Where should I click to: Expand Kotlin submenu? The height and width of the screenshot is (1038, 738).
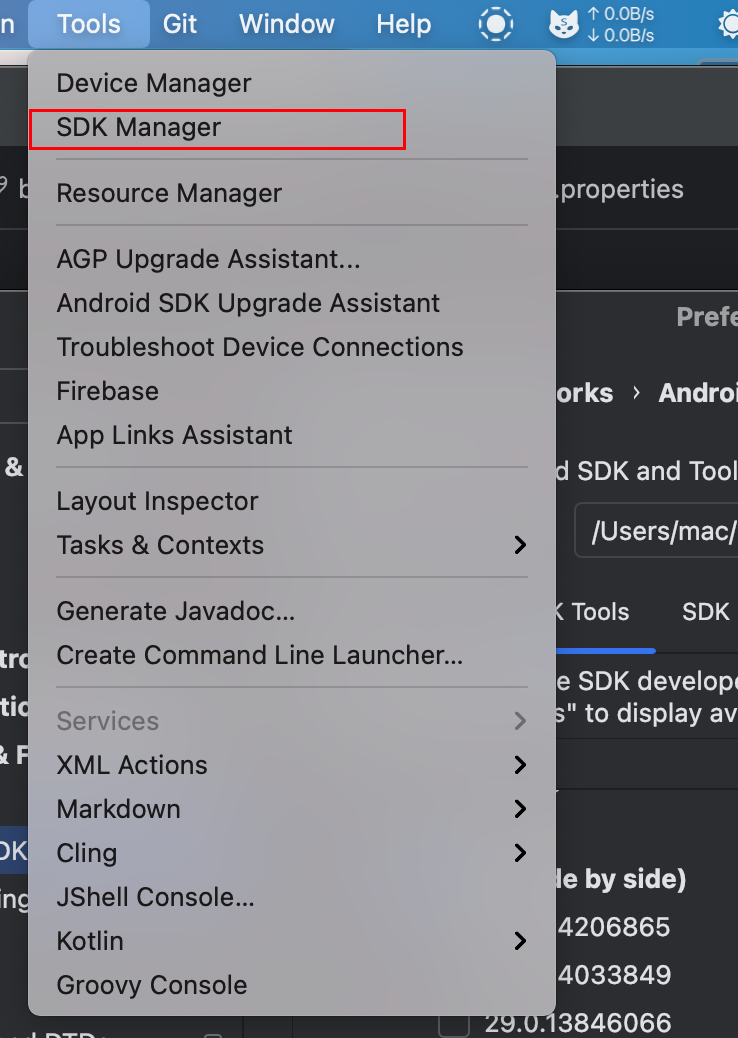click(292, 941)
